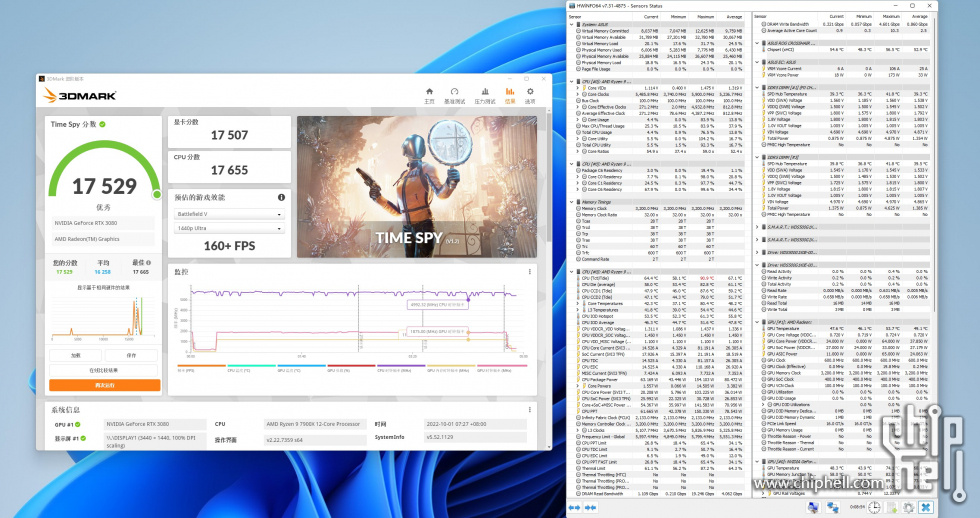980x518 pixels.
Task: Select the 结果 results tab
Action: coord(510,96)
